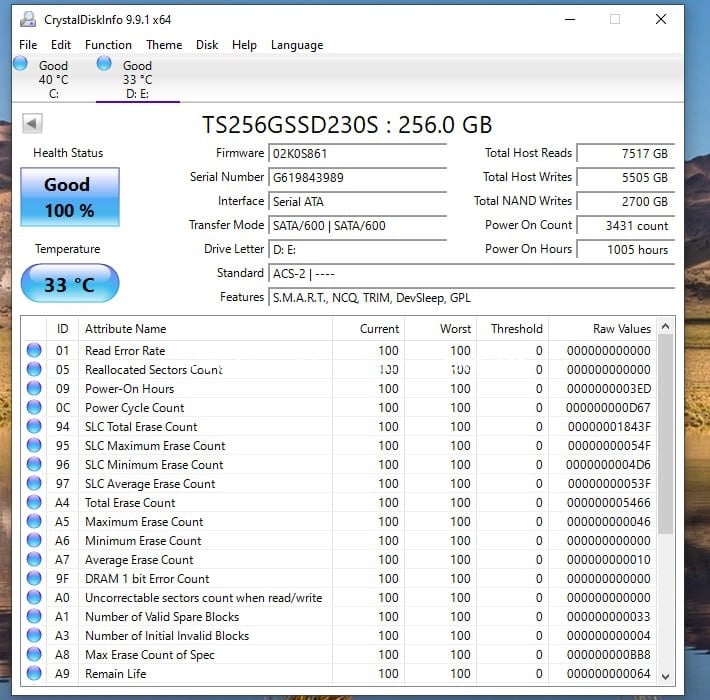The height and width of the screenshot is (700, 710).
Task: Click the Features field listing S.M.A.R.T.
Action: click(471, 297)
